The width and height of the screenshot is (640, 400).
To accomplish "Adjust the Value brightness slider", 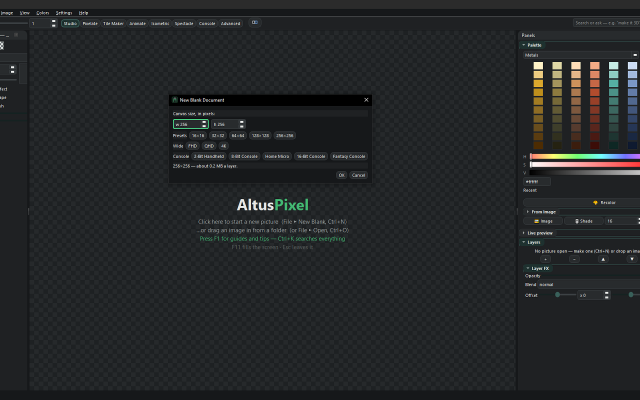I will [x=585, y=173].
